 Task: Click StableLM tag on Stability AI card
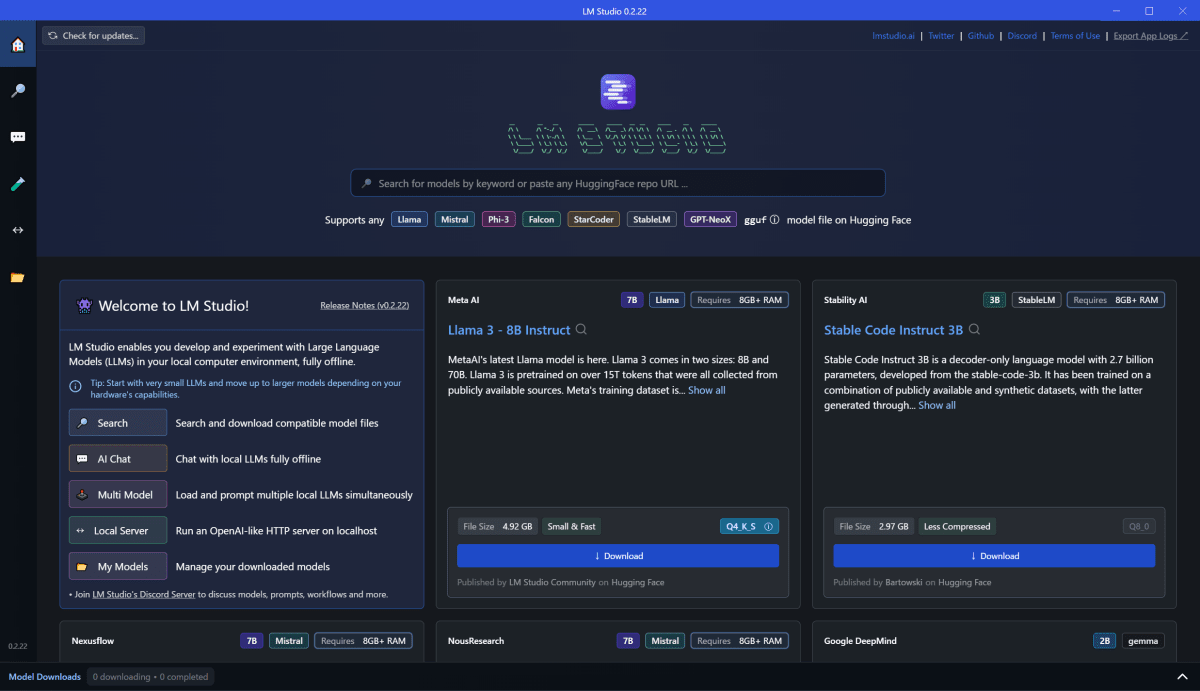(1036, 300)
